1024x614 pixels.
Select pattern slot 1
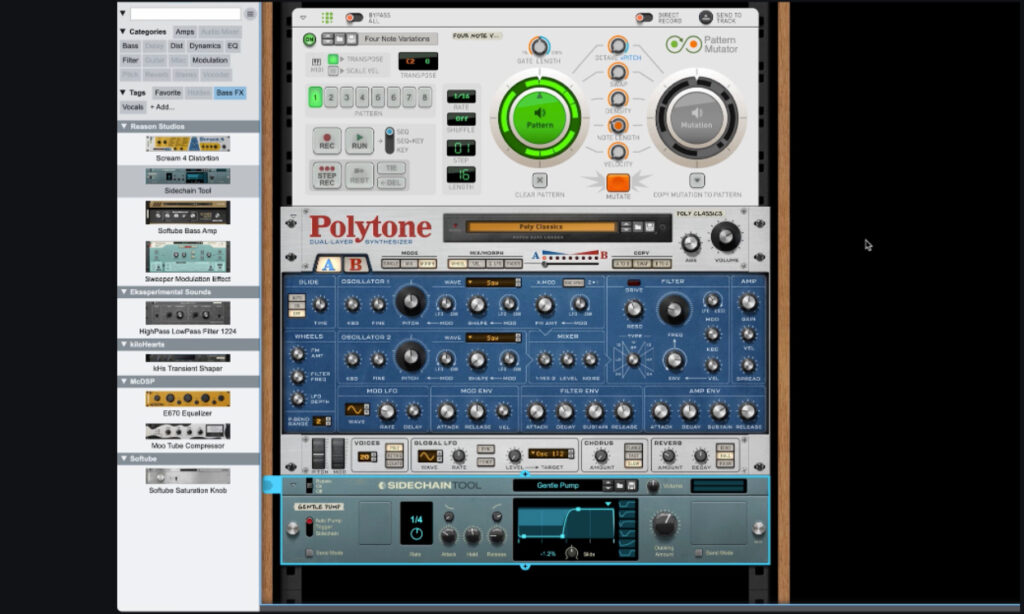point(315,98)
